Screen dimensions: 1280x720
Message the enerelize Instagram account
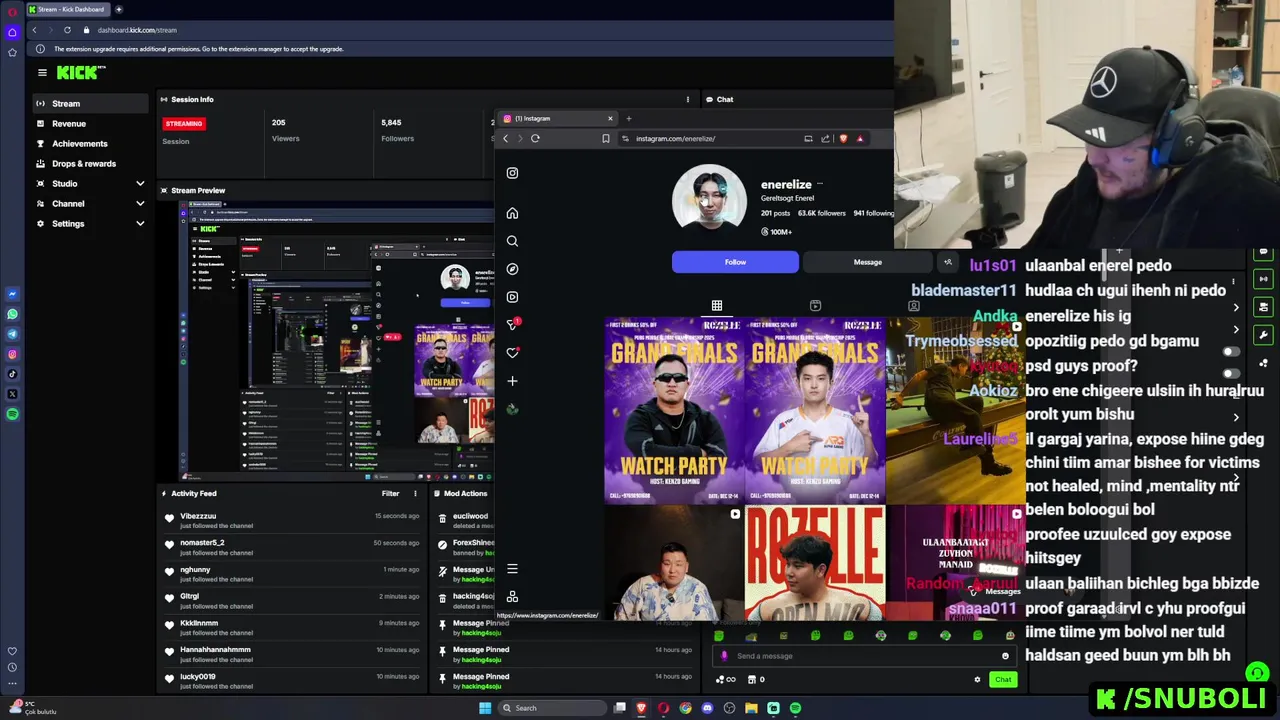[x=867, y=262]
